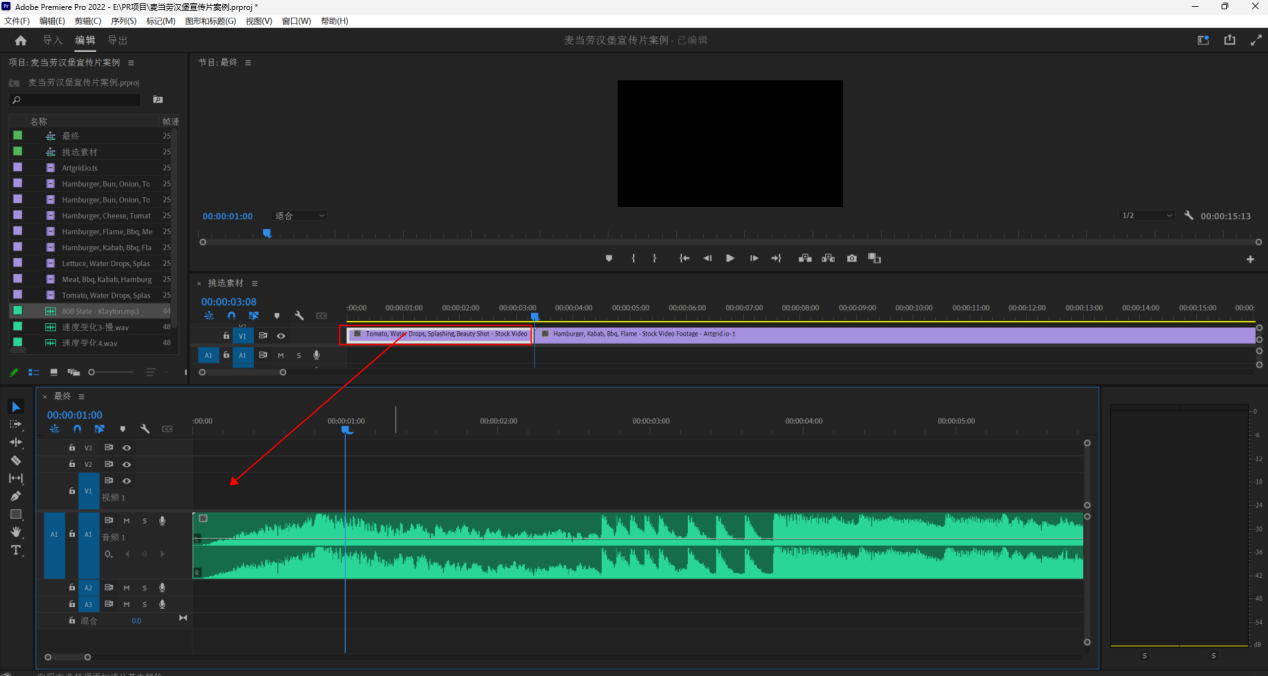Play the program monitor
Image resolution: width=1268 pixels, height=676 pixels.
(x=730, y=258)
